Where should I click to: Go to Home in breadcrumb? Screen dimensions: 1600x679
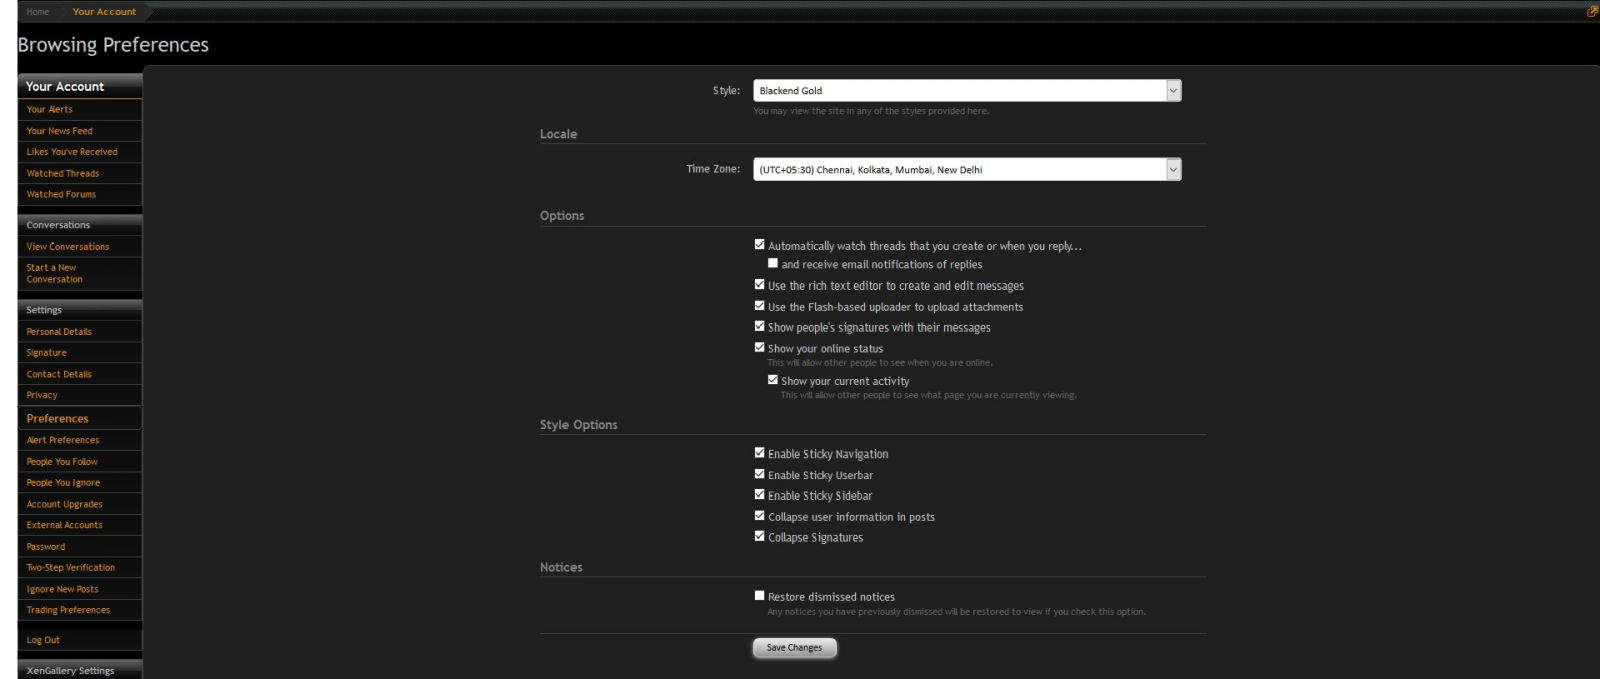click(x=38, y=12)
